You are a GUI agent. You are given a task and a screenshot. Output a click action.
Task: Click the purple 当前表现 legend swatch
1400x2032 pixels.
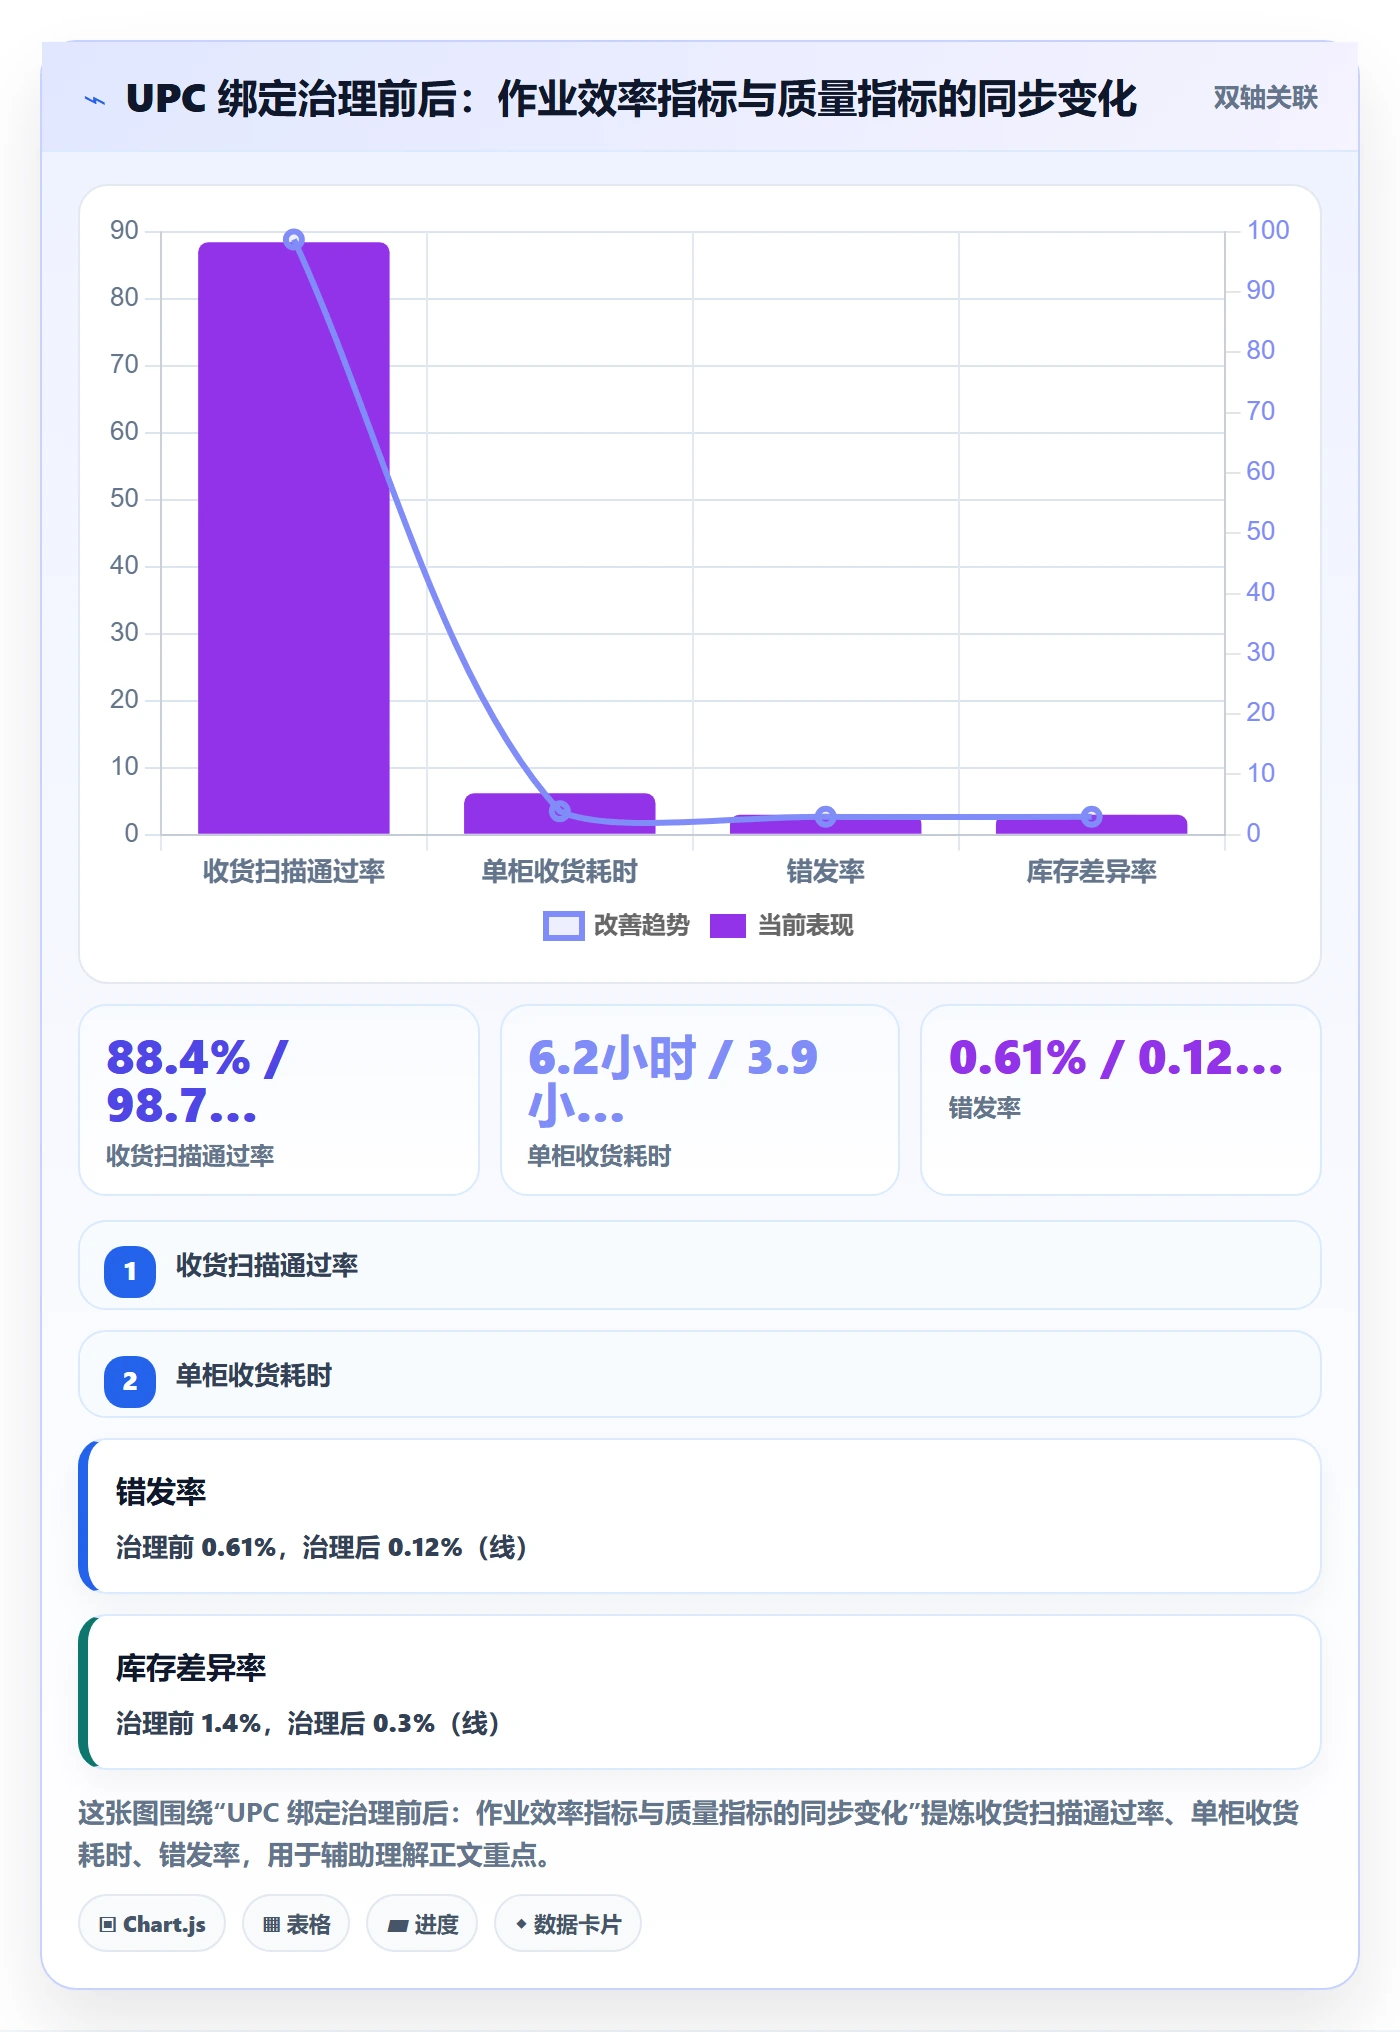point(728,926)
